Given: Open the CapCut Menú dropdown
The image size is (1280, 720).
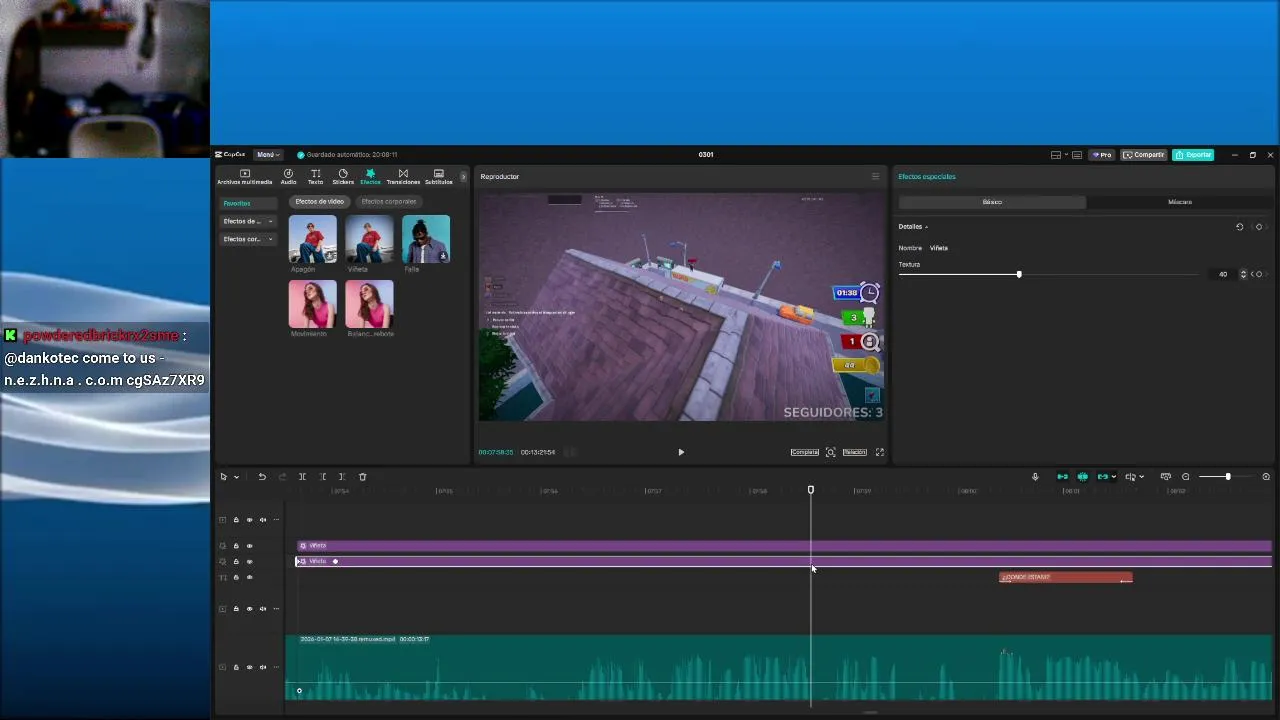Looking at the screenshot, I should click(267, 155).
